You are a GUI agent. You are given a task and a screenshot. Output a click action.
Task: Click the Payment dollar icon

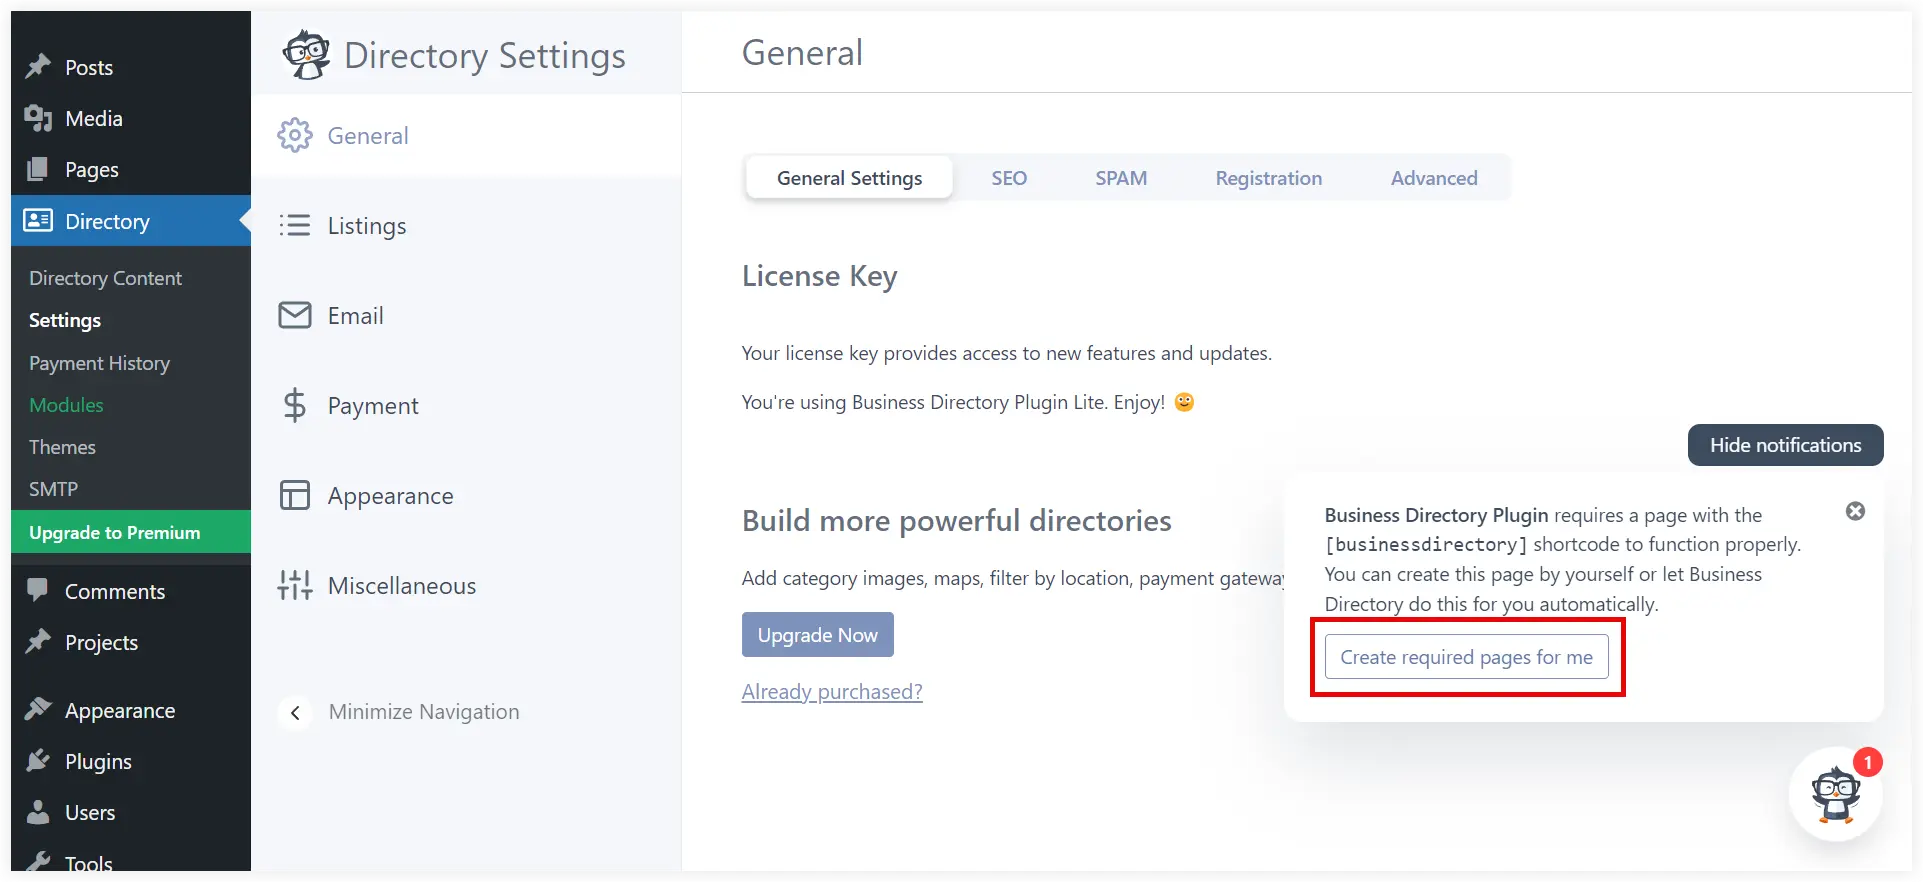pos(295,405)
